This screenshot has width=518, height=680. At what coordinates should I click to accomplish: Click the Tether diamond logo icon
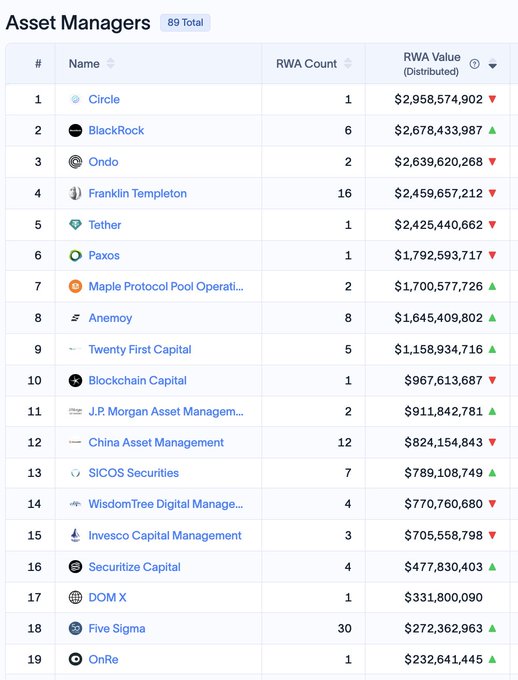coord(75,225)
